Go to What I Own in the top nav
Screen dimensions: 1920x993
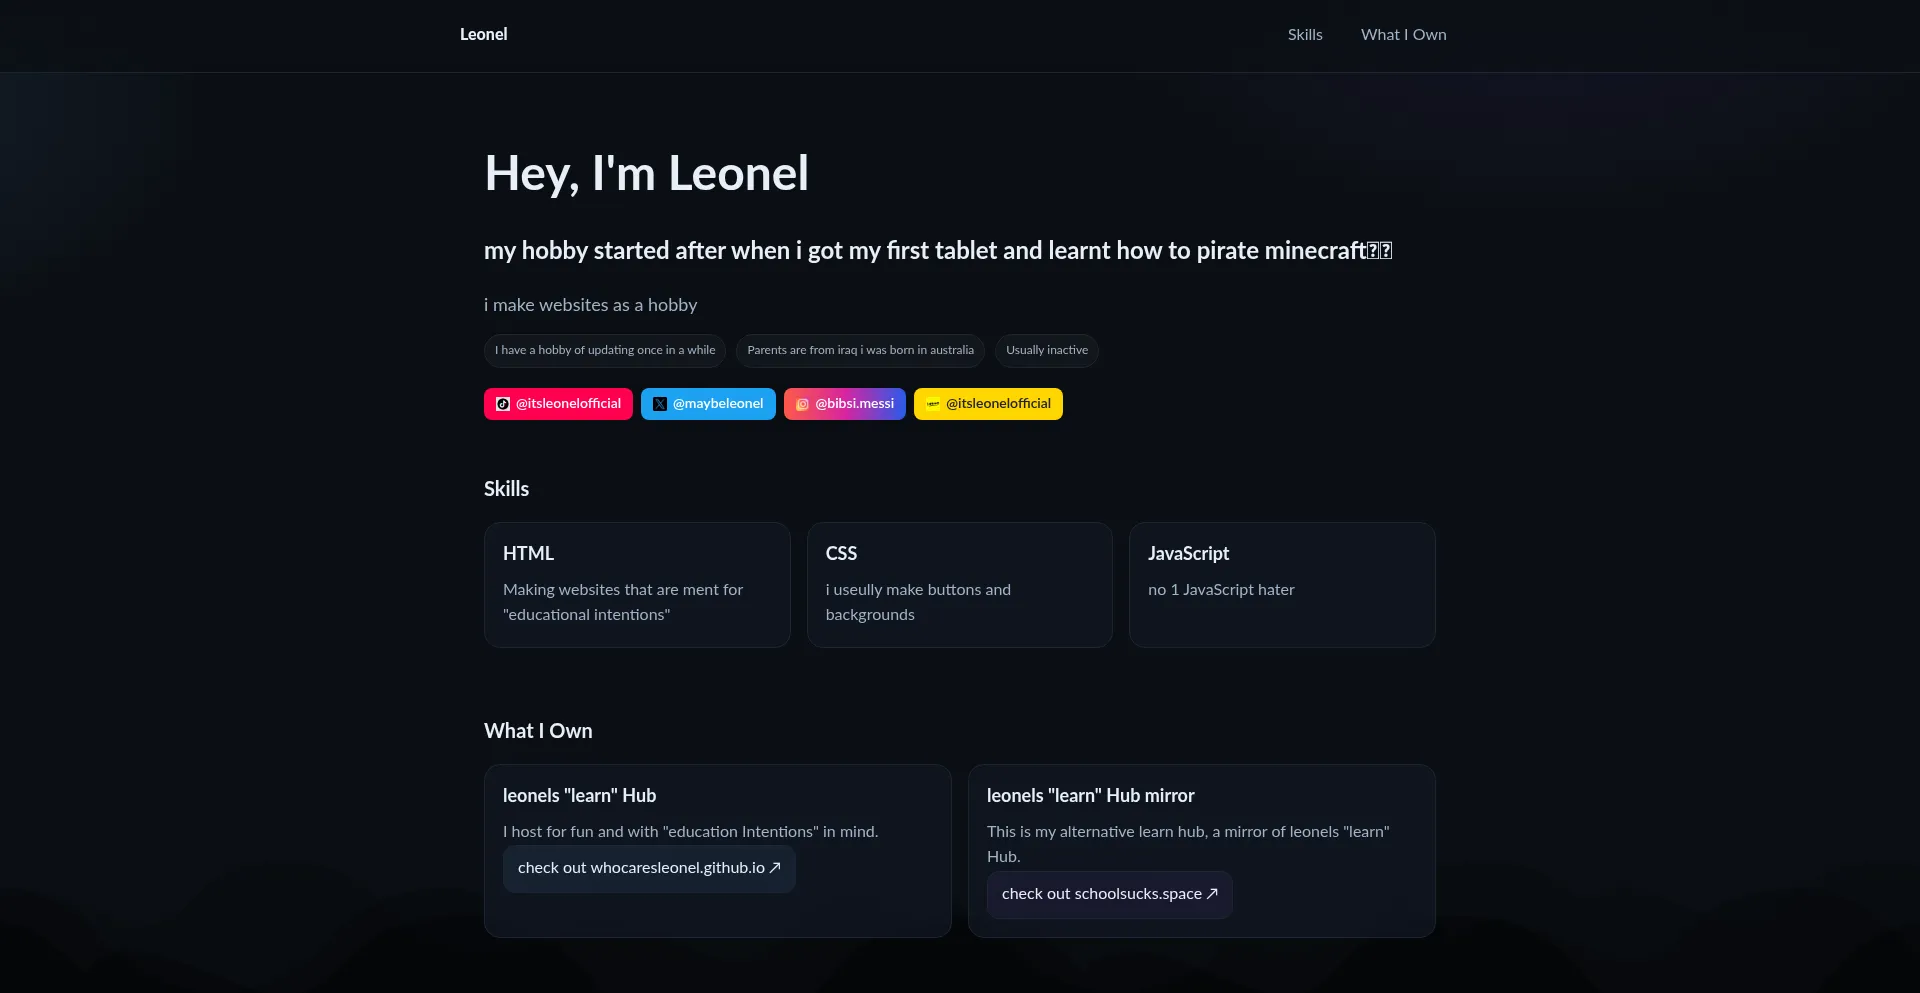click(x=1403, y=35)
